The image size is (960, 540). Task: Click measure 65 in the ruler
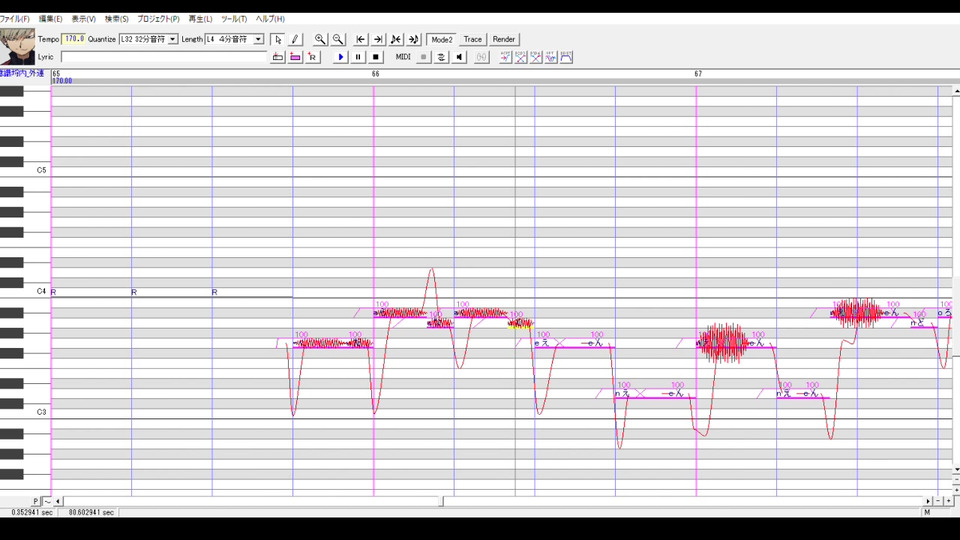56,73
